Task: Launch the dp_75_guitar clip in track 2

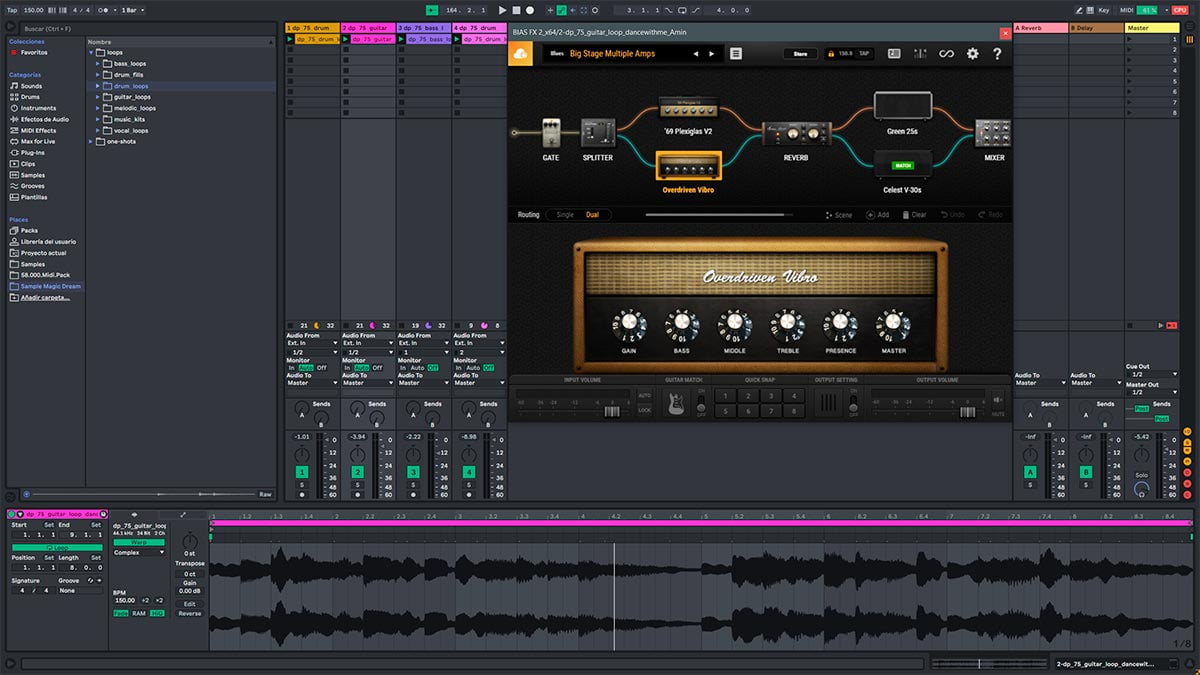Action: pyautogui.click(x=346, y=39)
